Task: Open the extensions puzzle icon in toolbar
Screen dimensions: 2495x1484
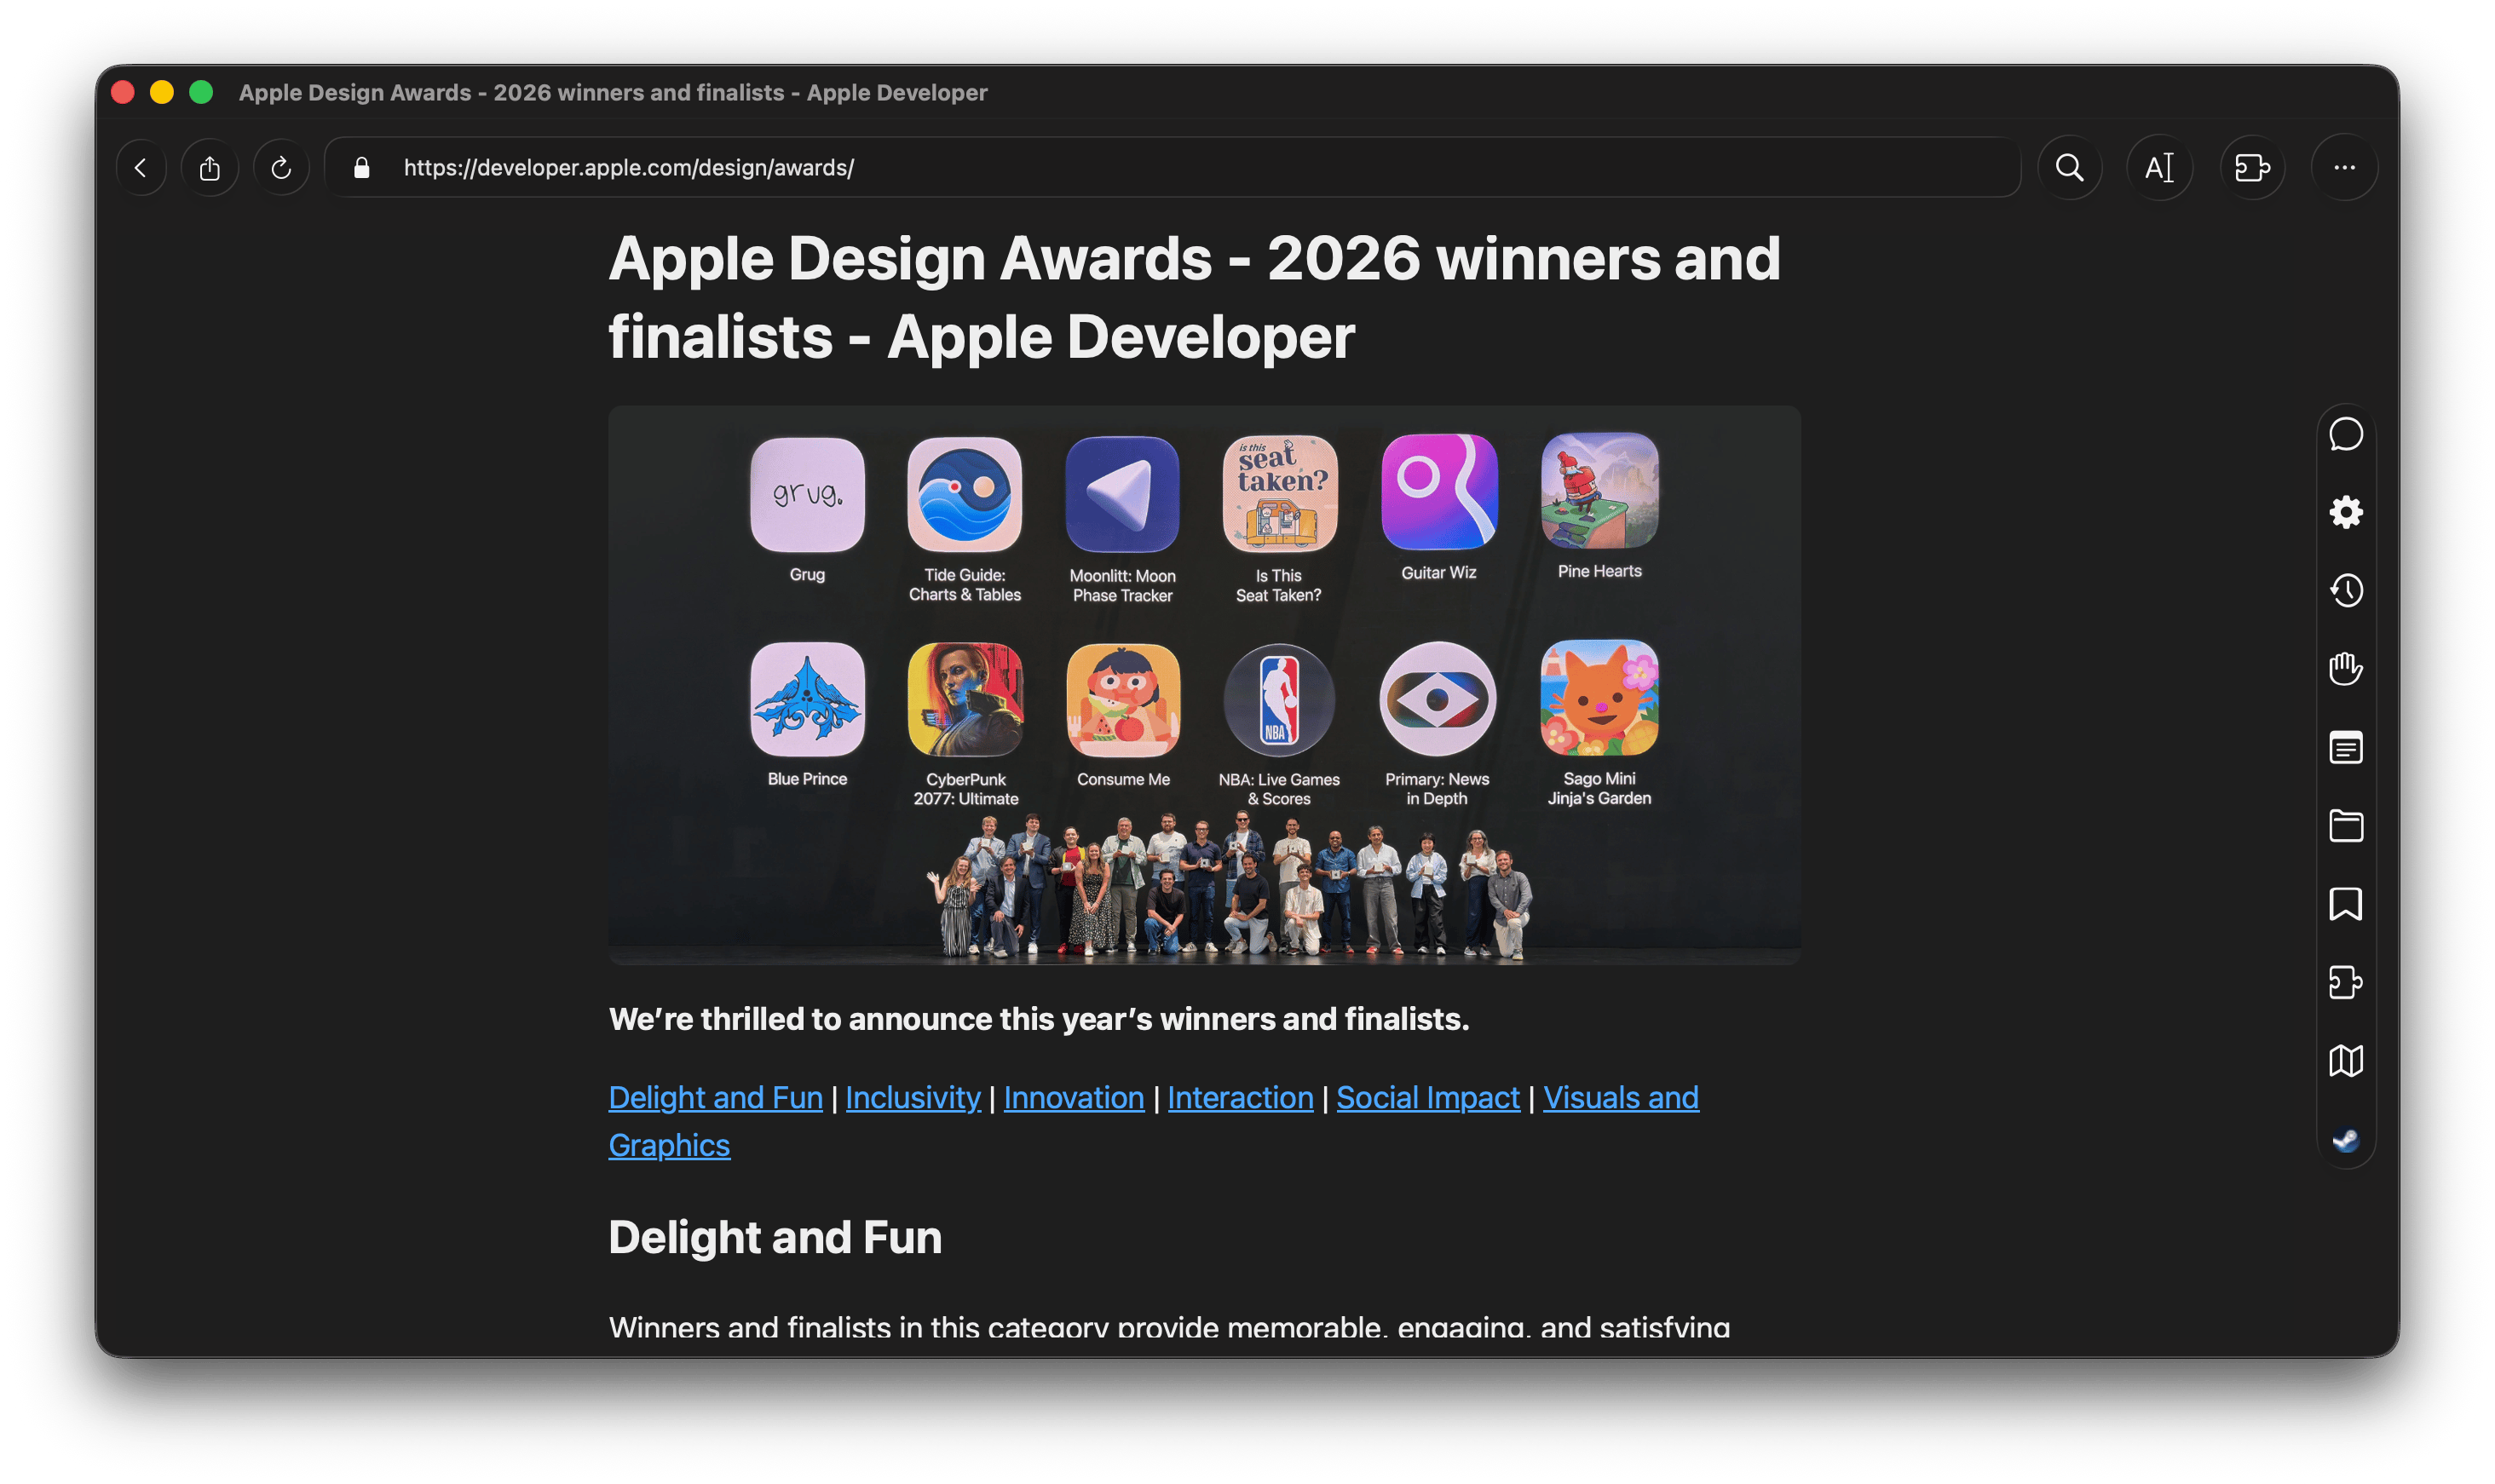Action: coord(2252,168)
